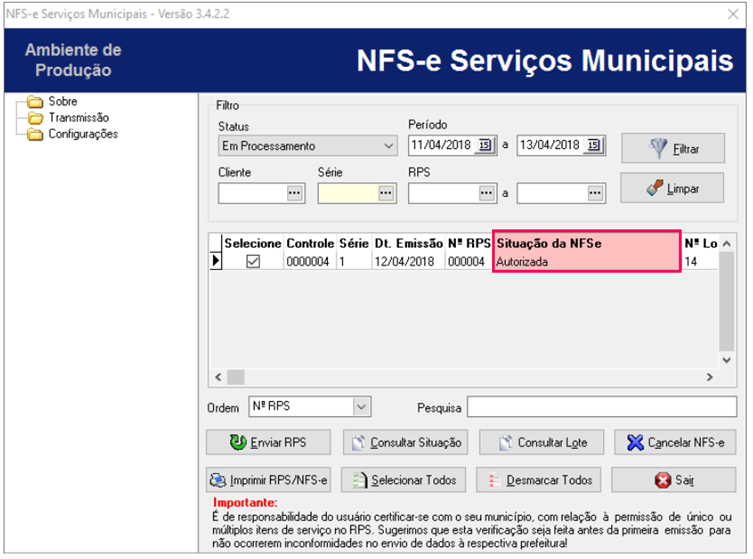
Task: Open the Ordem dropdown
Action: (361, 407)
